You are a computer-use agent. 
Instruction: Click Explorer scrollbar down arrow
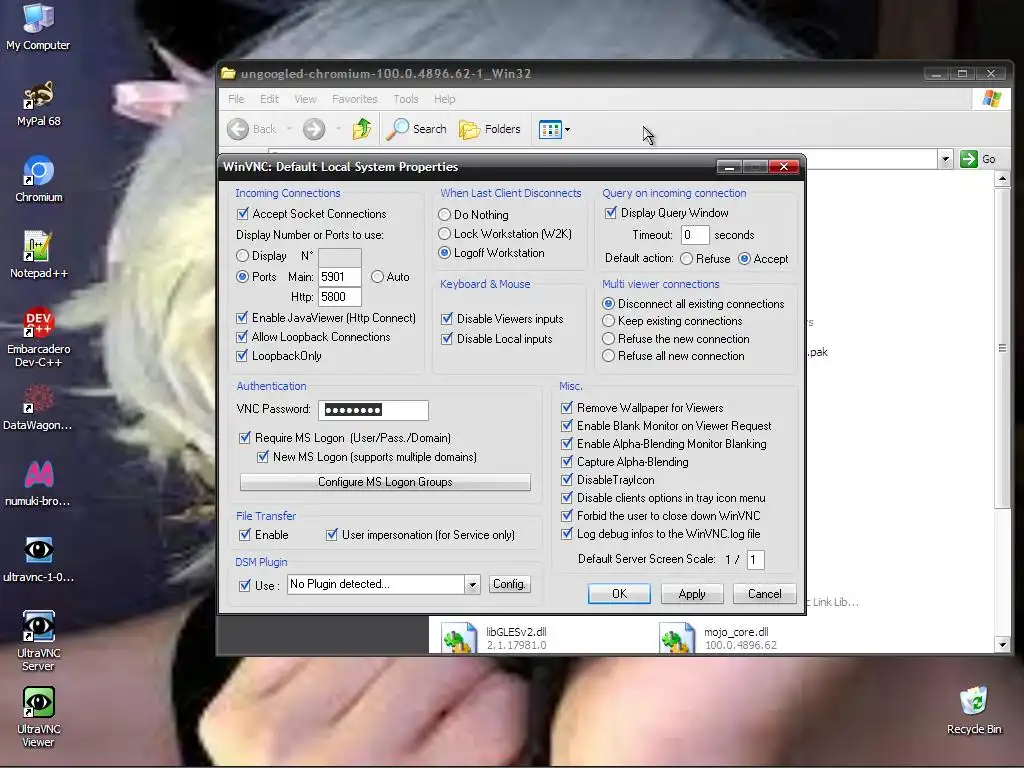(1003, 645)
